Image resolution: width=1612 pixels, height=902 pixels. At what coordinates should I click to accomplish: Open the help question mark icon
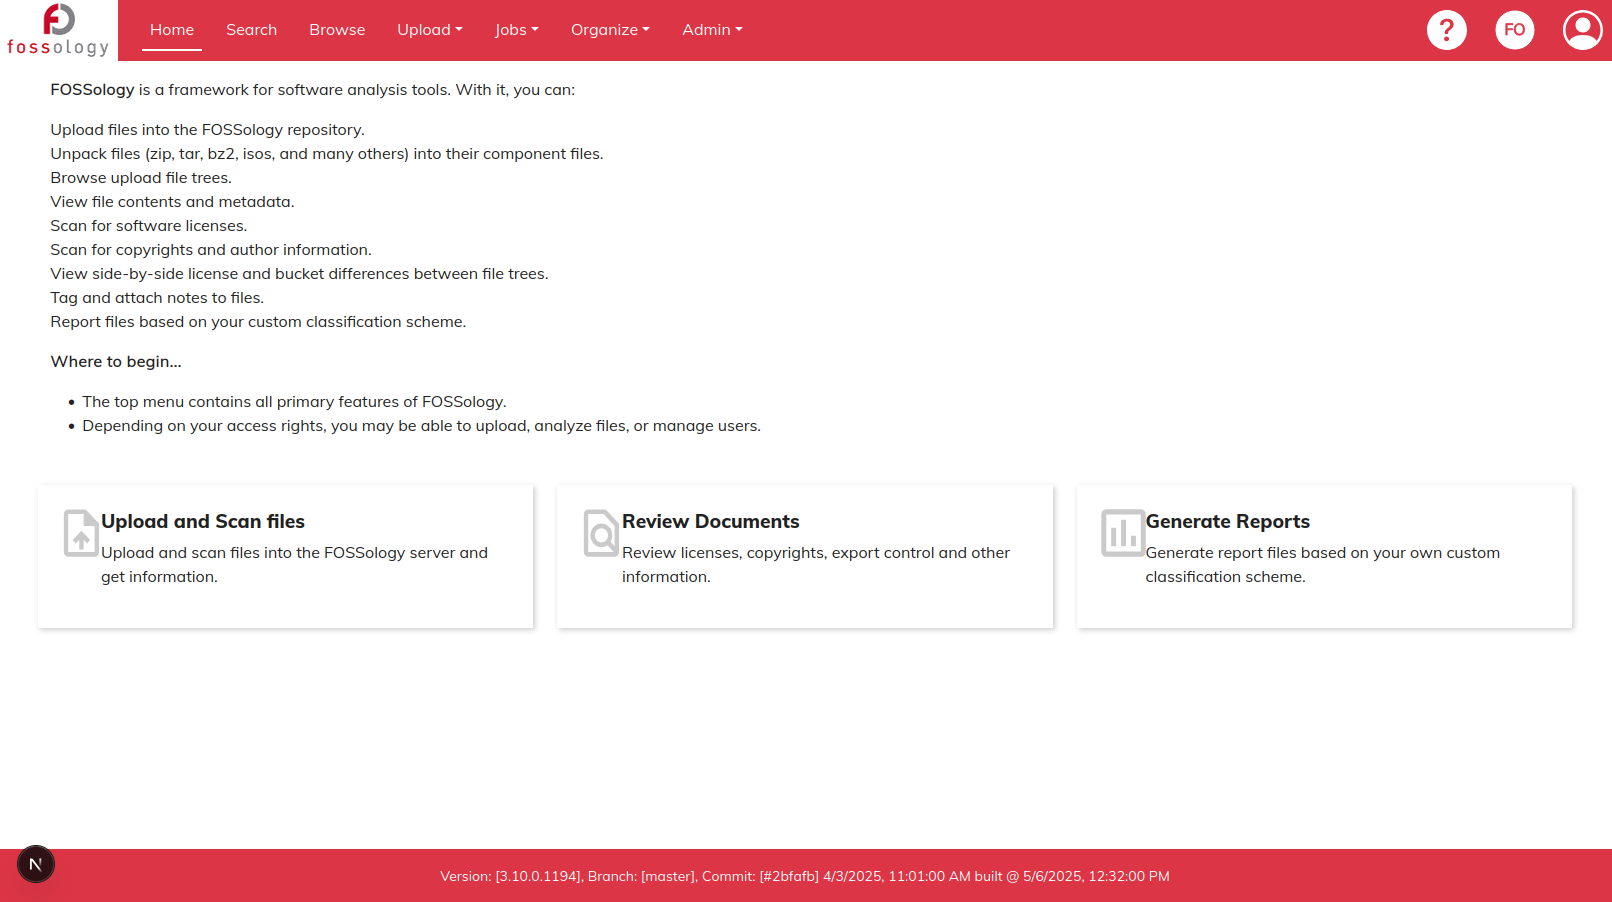tap(1446, 30)
